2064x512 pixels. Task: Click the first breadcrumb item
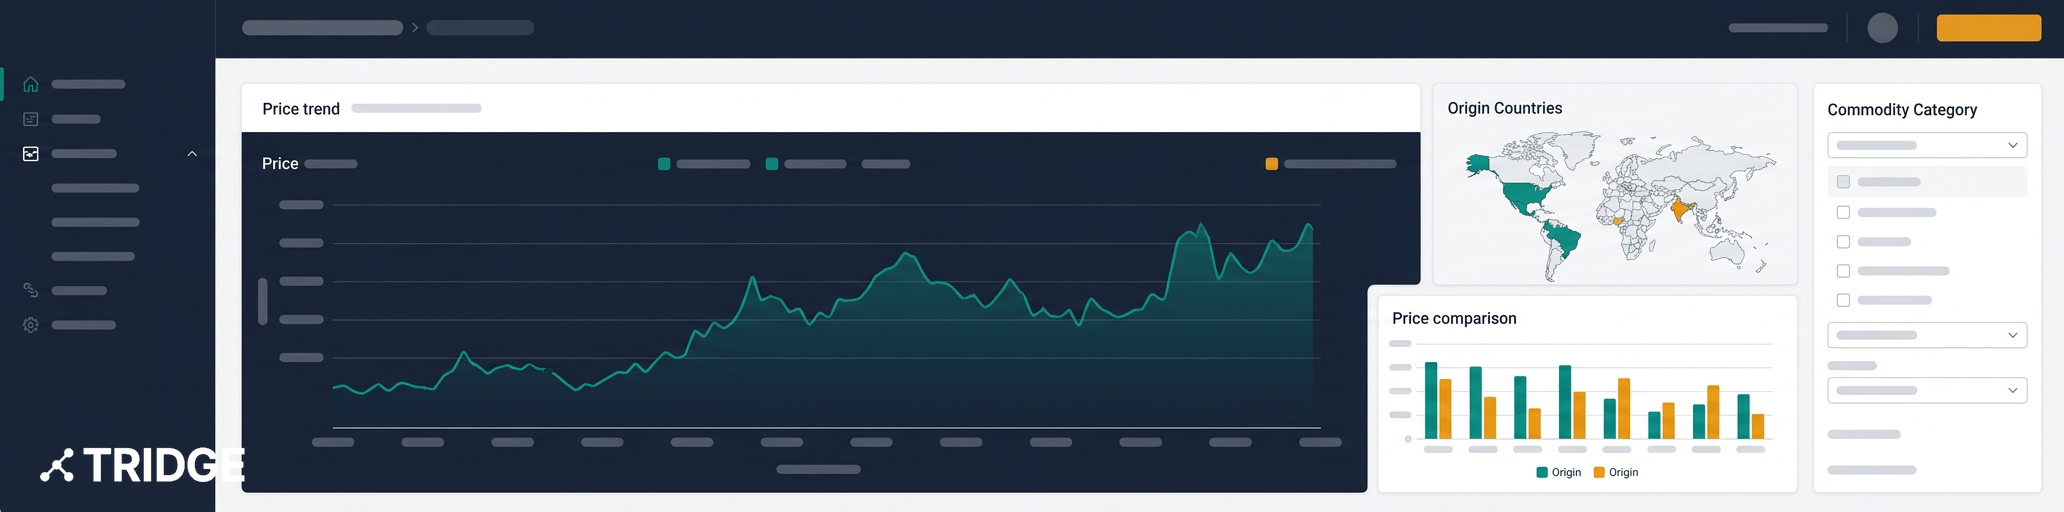click(322, 28)
